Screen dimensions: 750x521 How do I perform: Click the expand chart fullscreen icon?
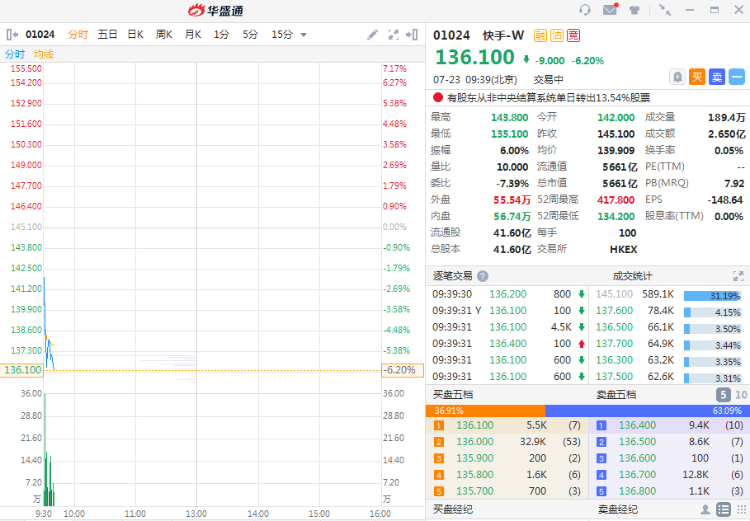tap(392, 35)
